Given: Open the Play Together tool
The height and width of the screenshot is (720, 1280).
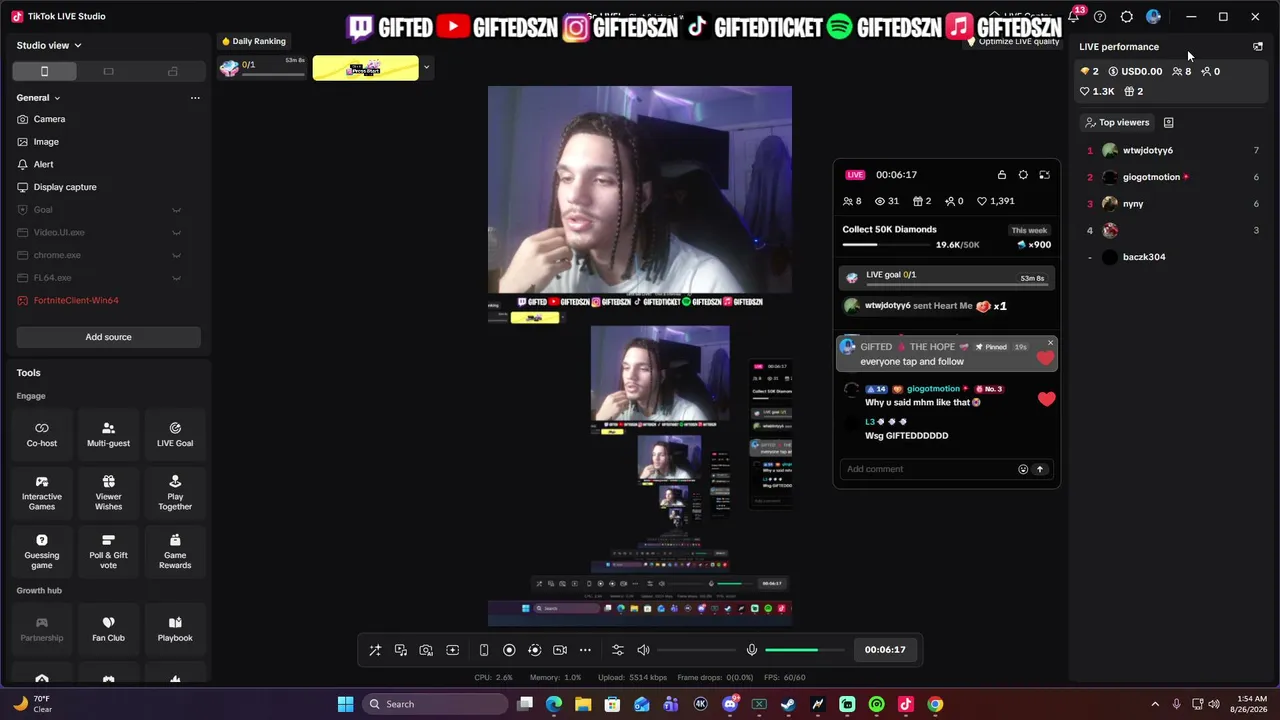Looking at the screenshot, I should [175, 493].
